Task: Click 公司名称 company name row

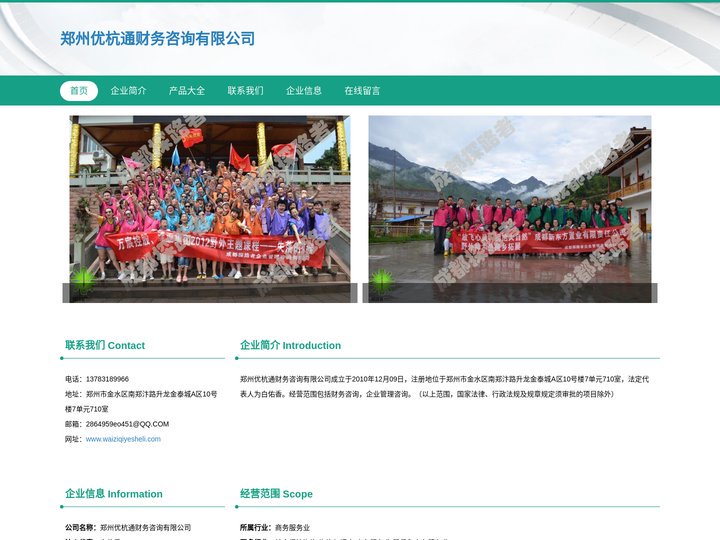Action: coord(128,528)
